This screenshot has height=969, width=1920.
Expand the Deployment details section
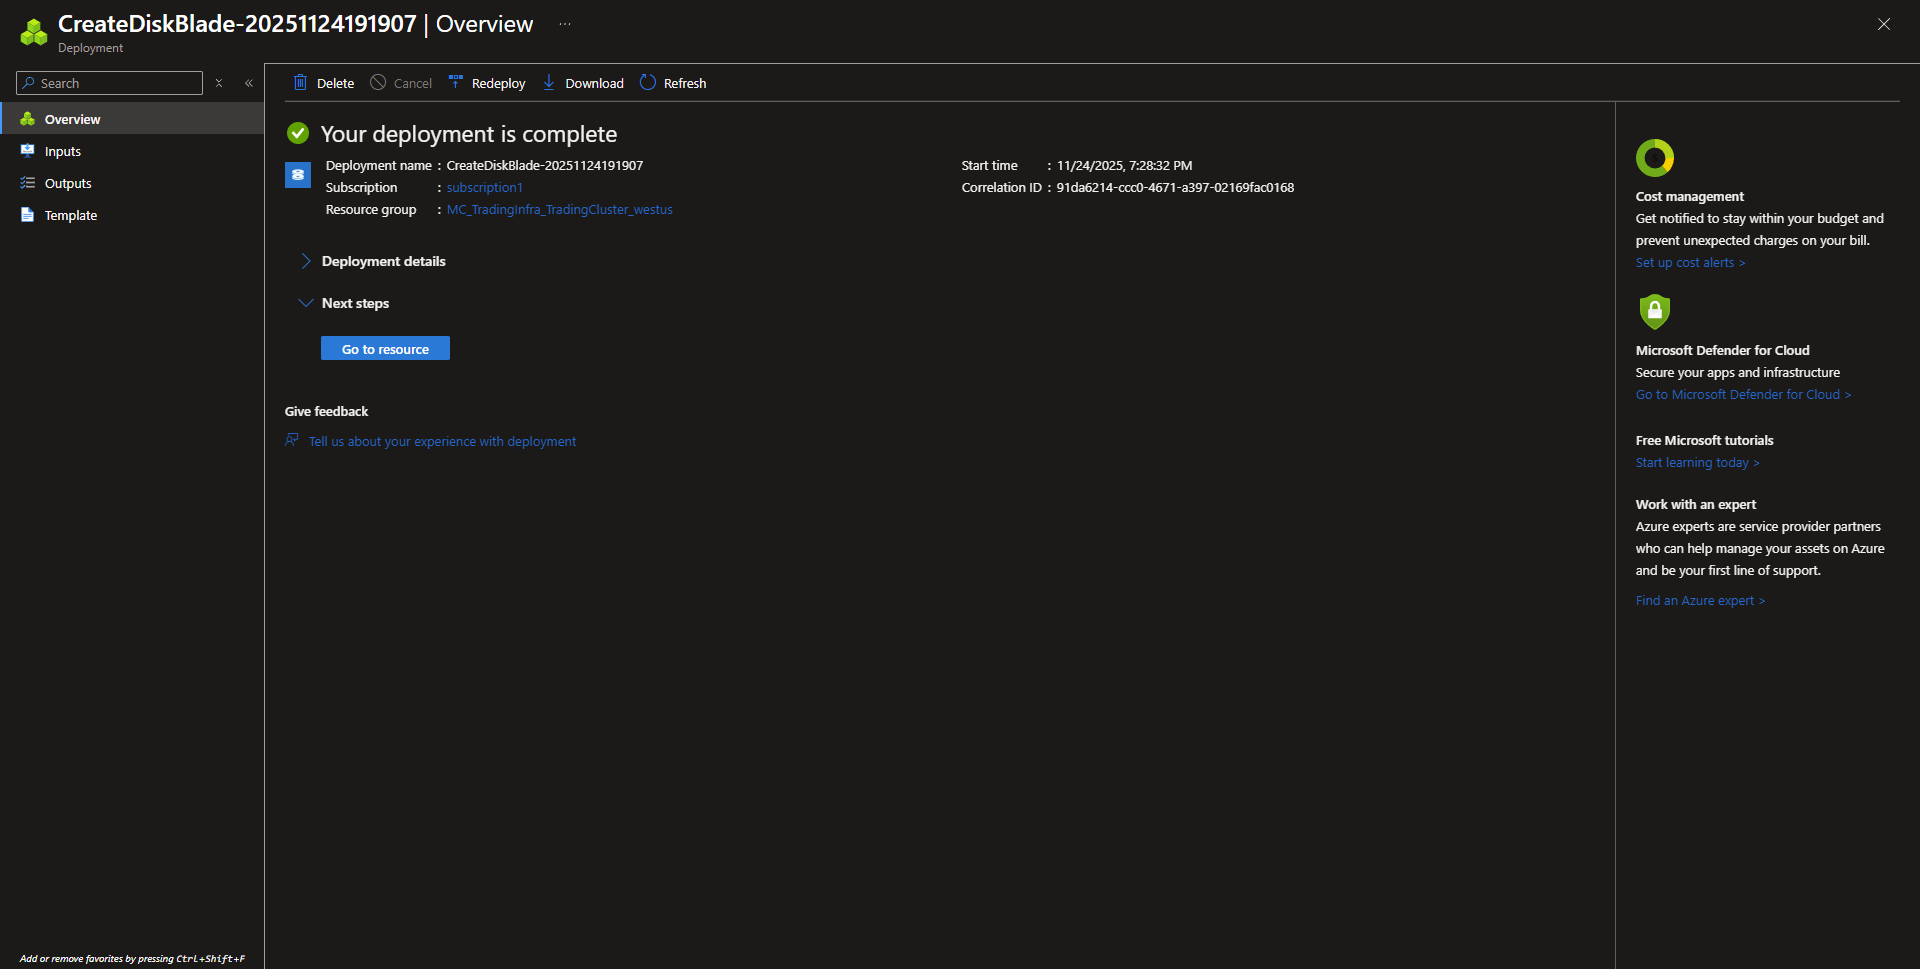(x=306, y=261)
